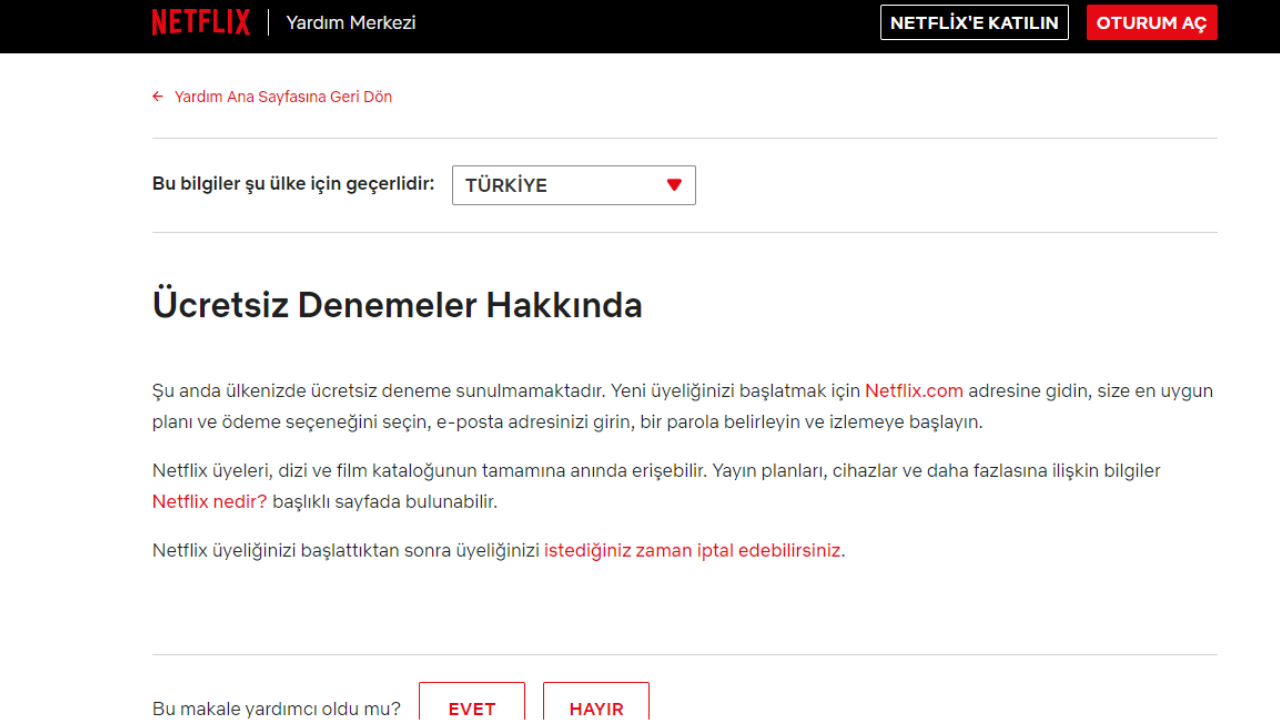The height and width of the screenshot is (720, 1280).
Task: Click the left arrow icon beside Yardım Ana Sayfasına
Action: [158, 97]
